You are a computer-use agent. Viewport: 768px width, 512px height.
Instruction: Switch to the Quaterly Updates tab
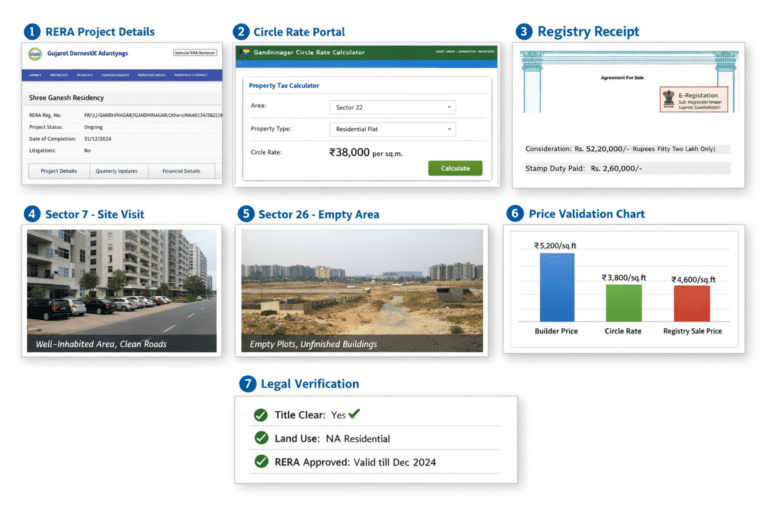point(117,171)
